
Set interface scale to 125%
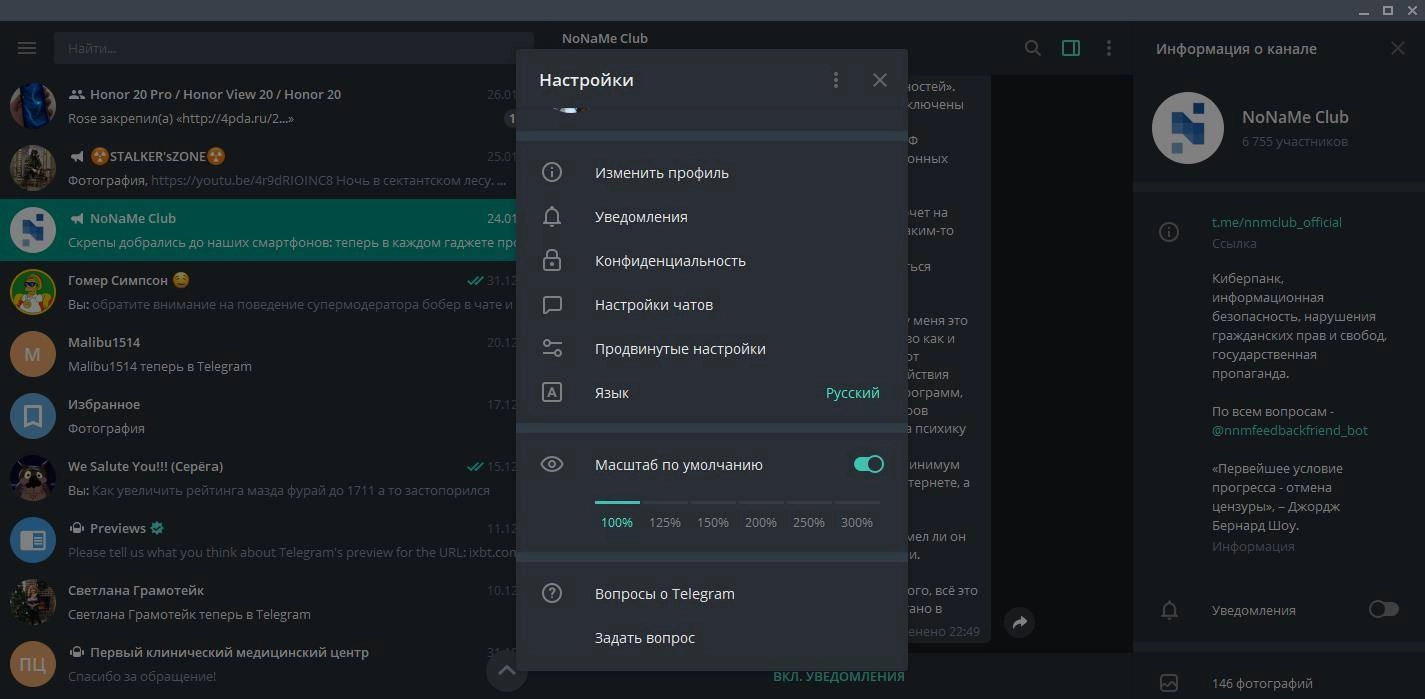point(665,522)
